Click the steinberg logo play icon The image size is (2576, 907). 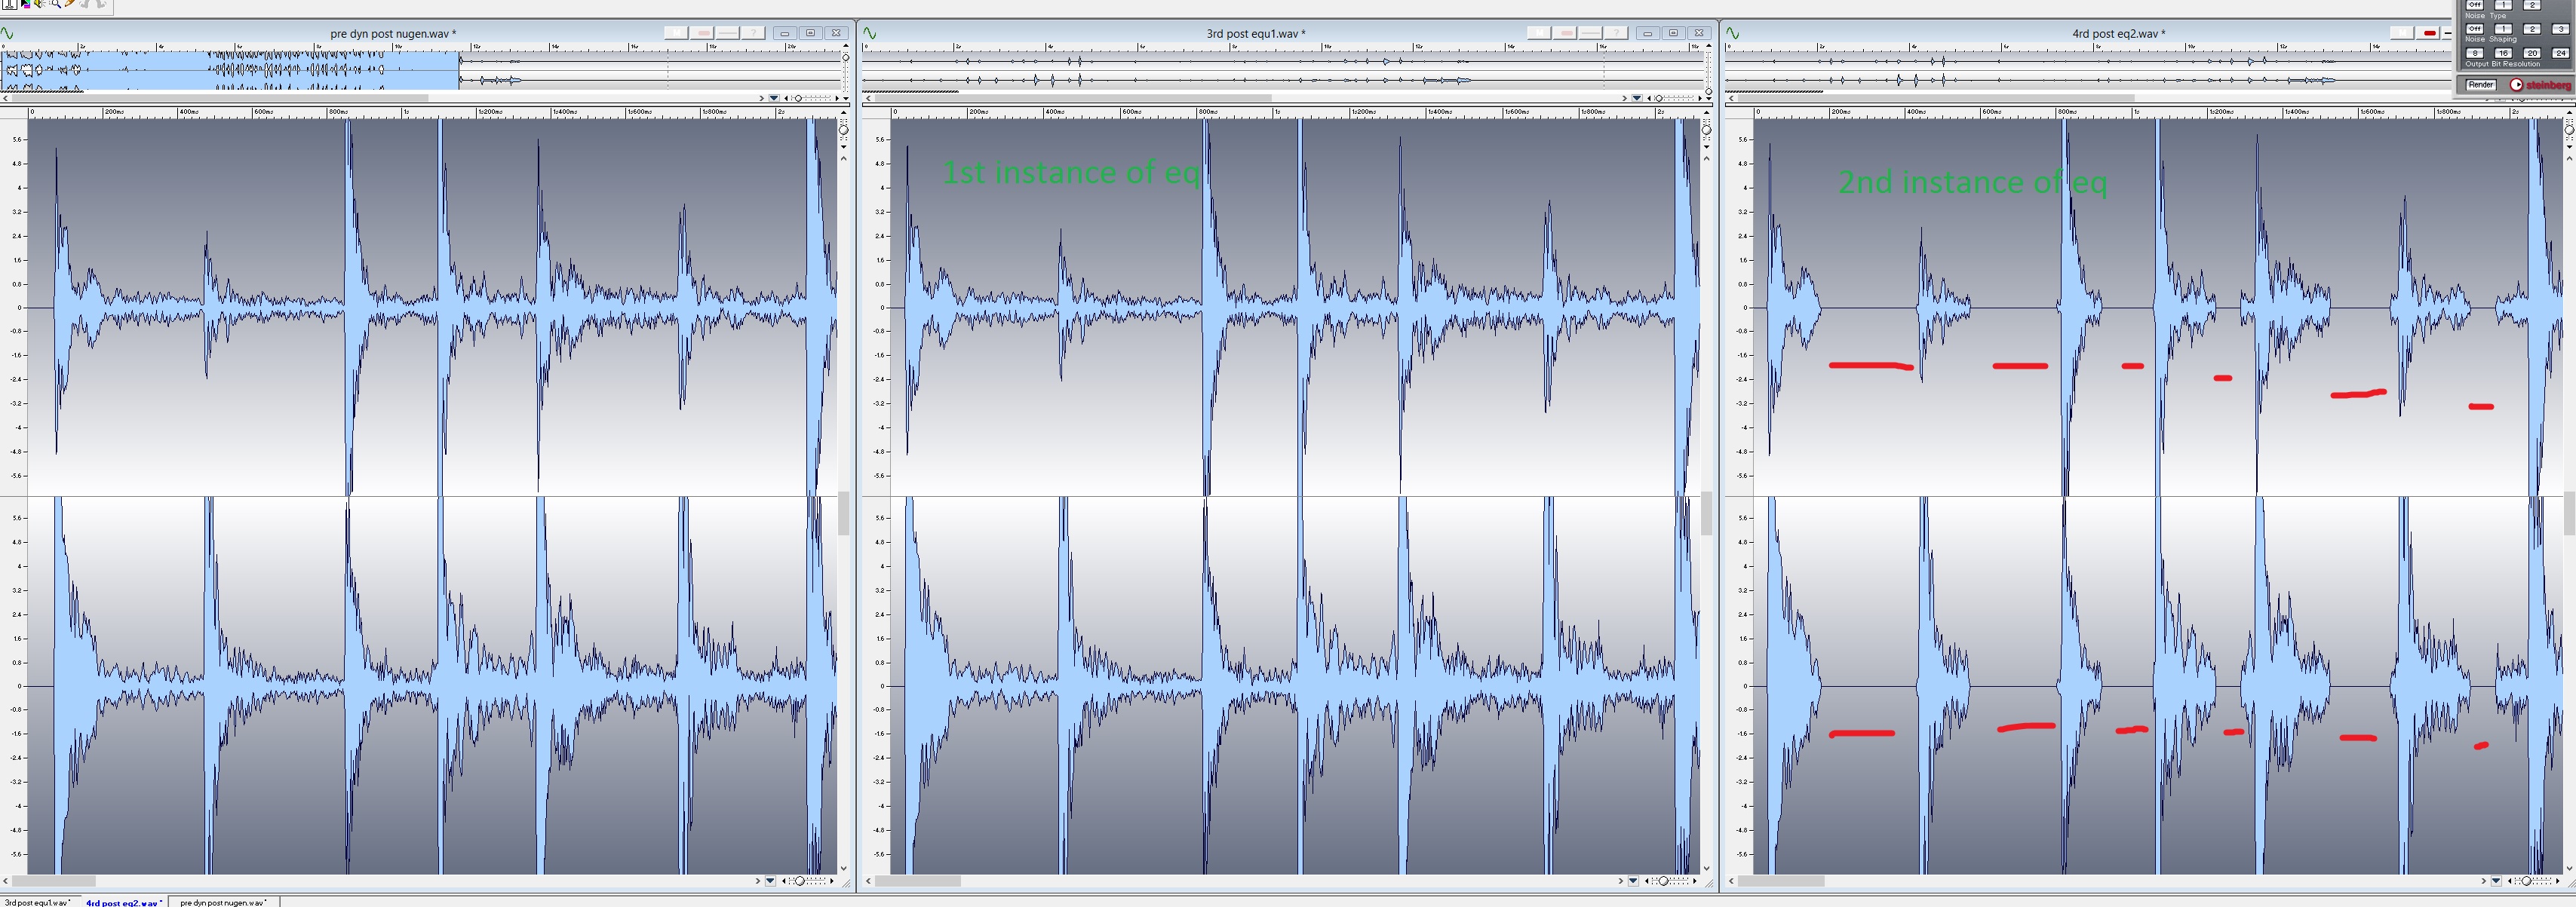click(2516, 85)
